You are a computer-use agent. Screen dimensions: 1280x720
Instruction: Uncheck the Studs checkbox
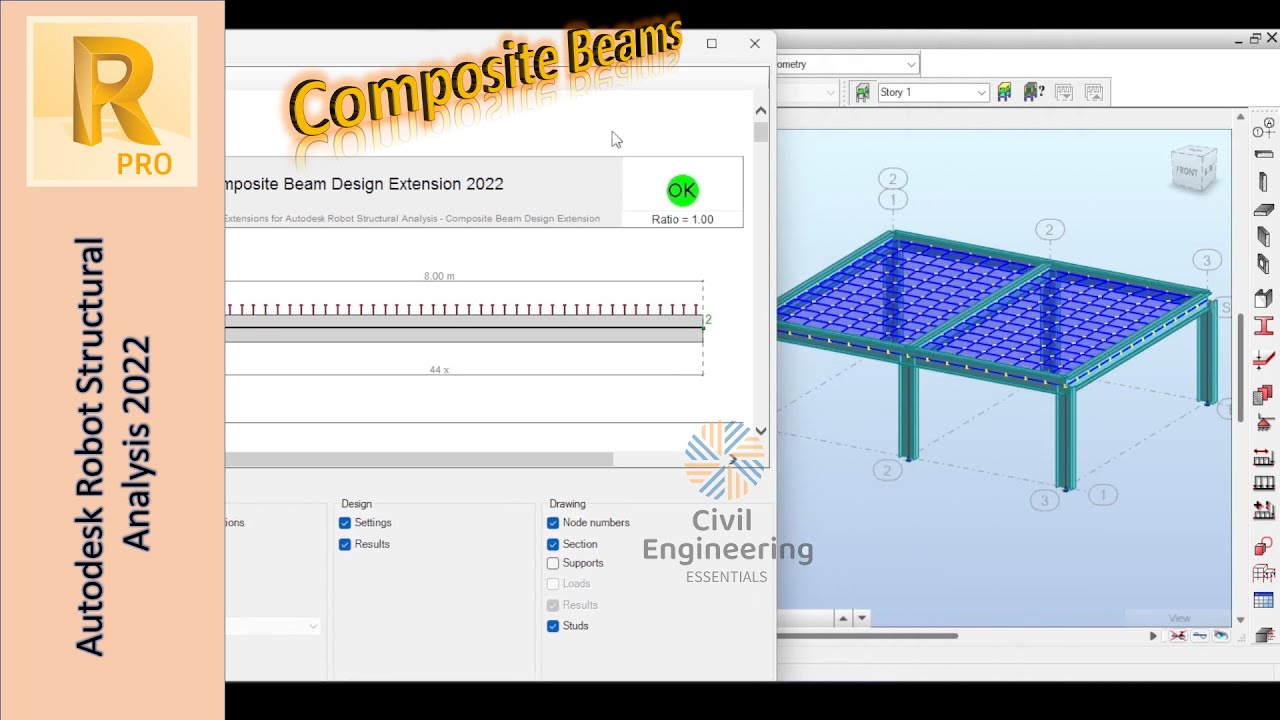(553, 626)
